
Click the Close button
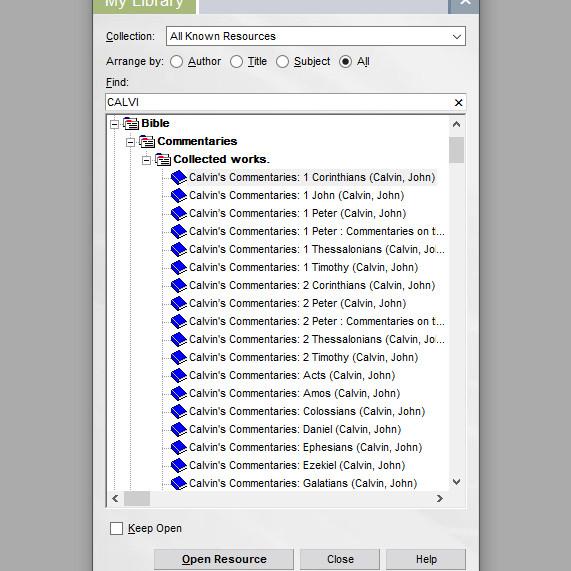point(340,559)
